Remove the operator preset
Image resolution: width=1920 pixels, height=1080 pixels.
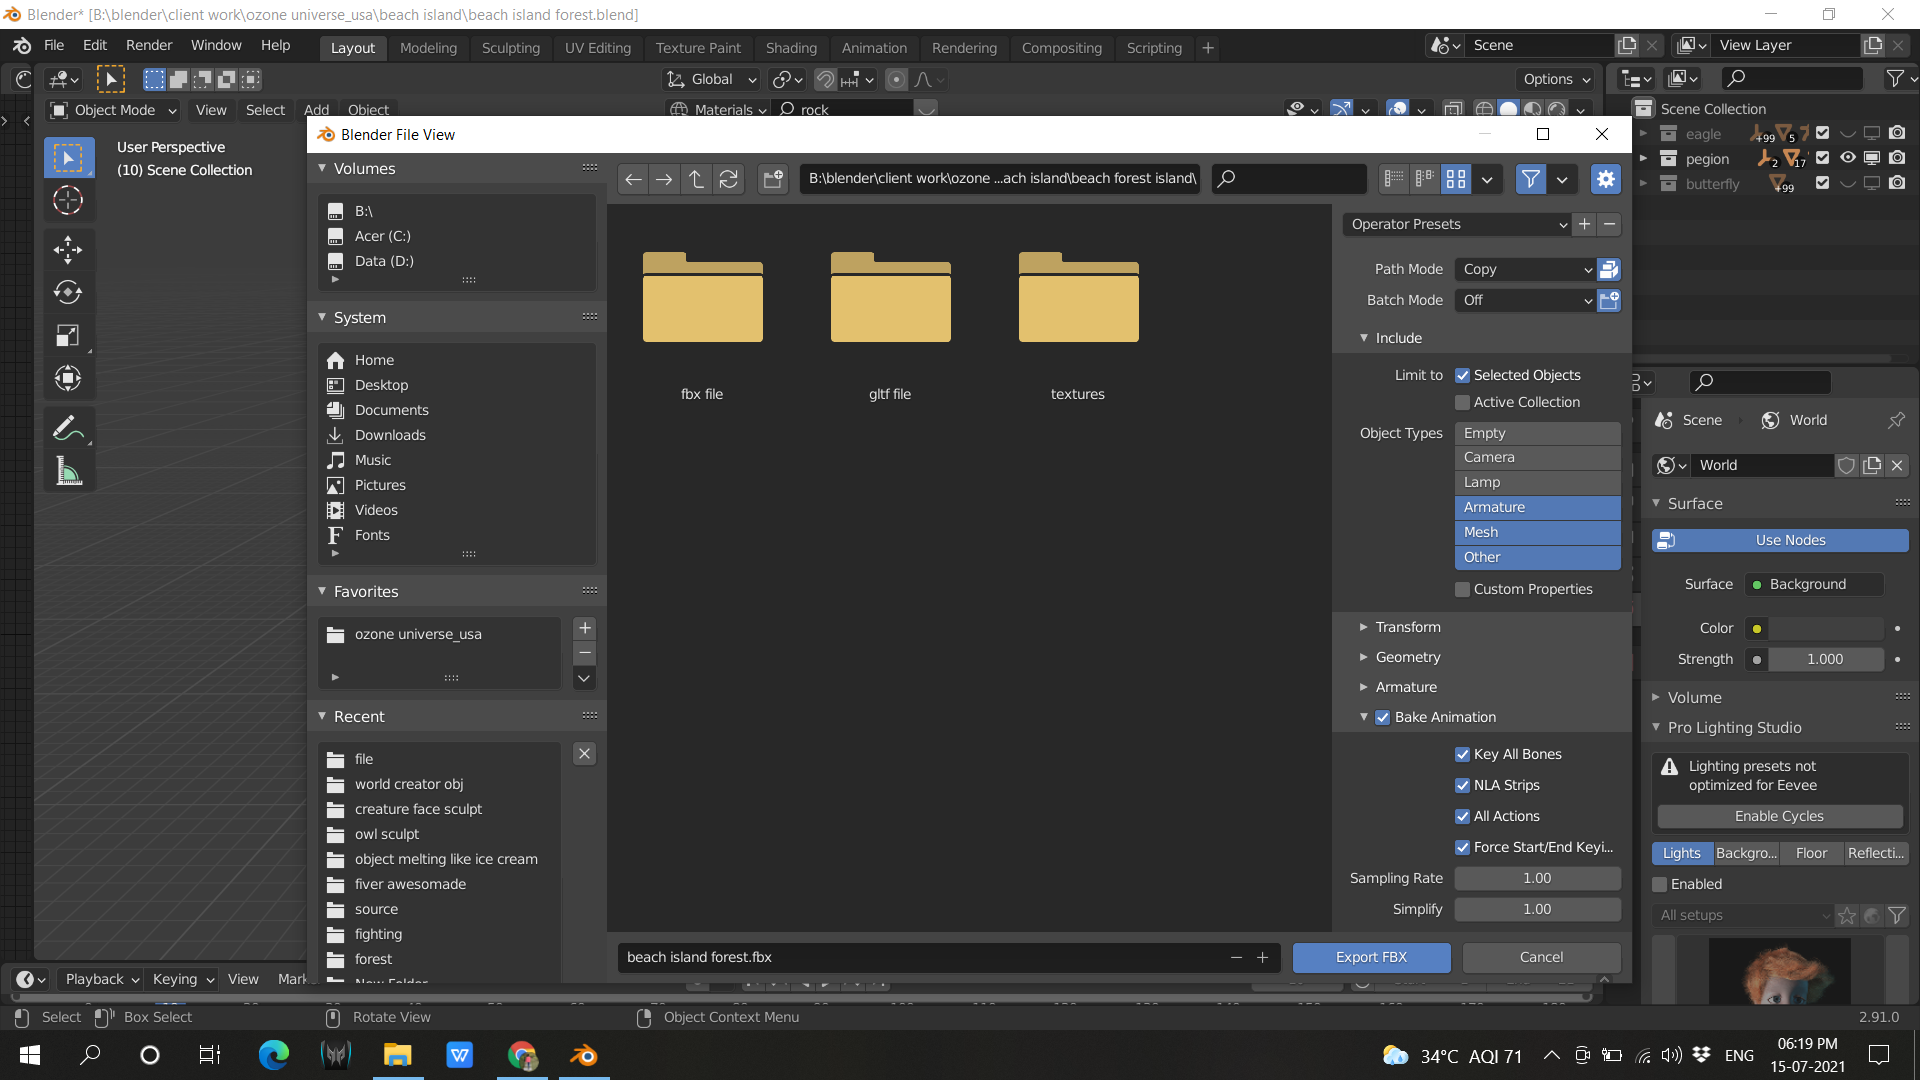click(1610, 224)
